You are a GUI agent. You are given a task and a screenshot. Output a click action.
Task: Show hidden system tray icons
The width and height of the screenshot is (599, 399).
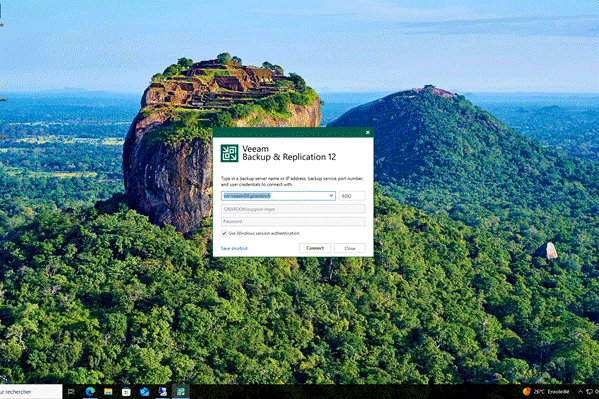580,392
